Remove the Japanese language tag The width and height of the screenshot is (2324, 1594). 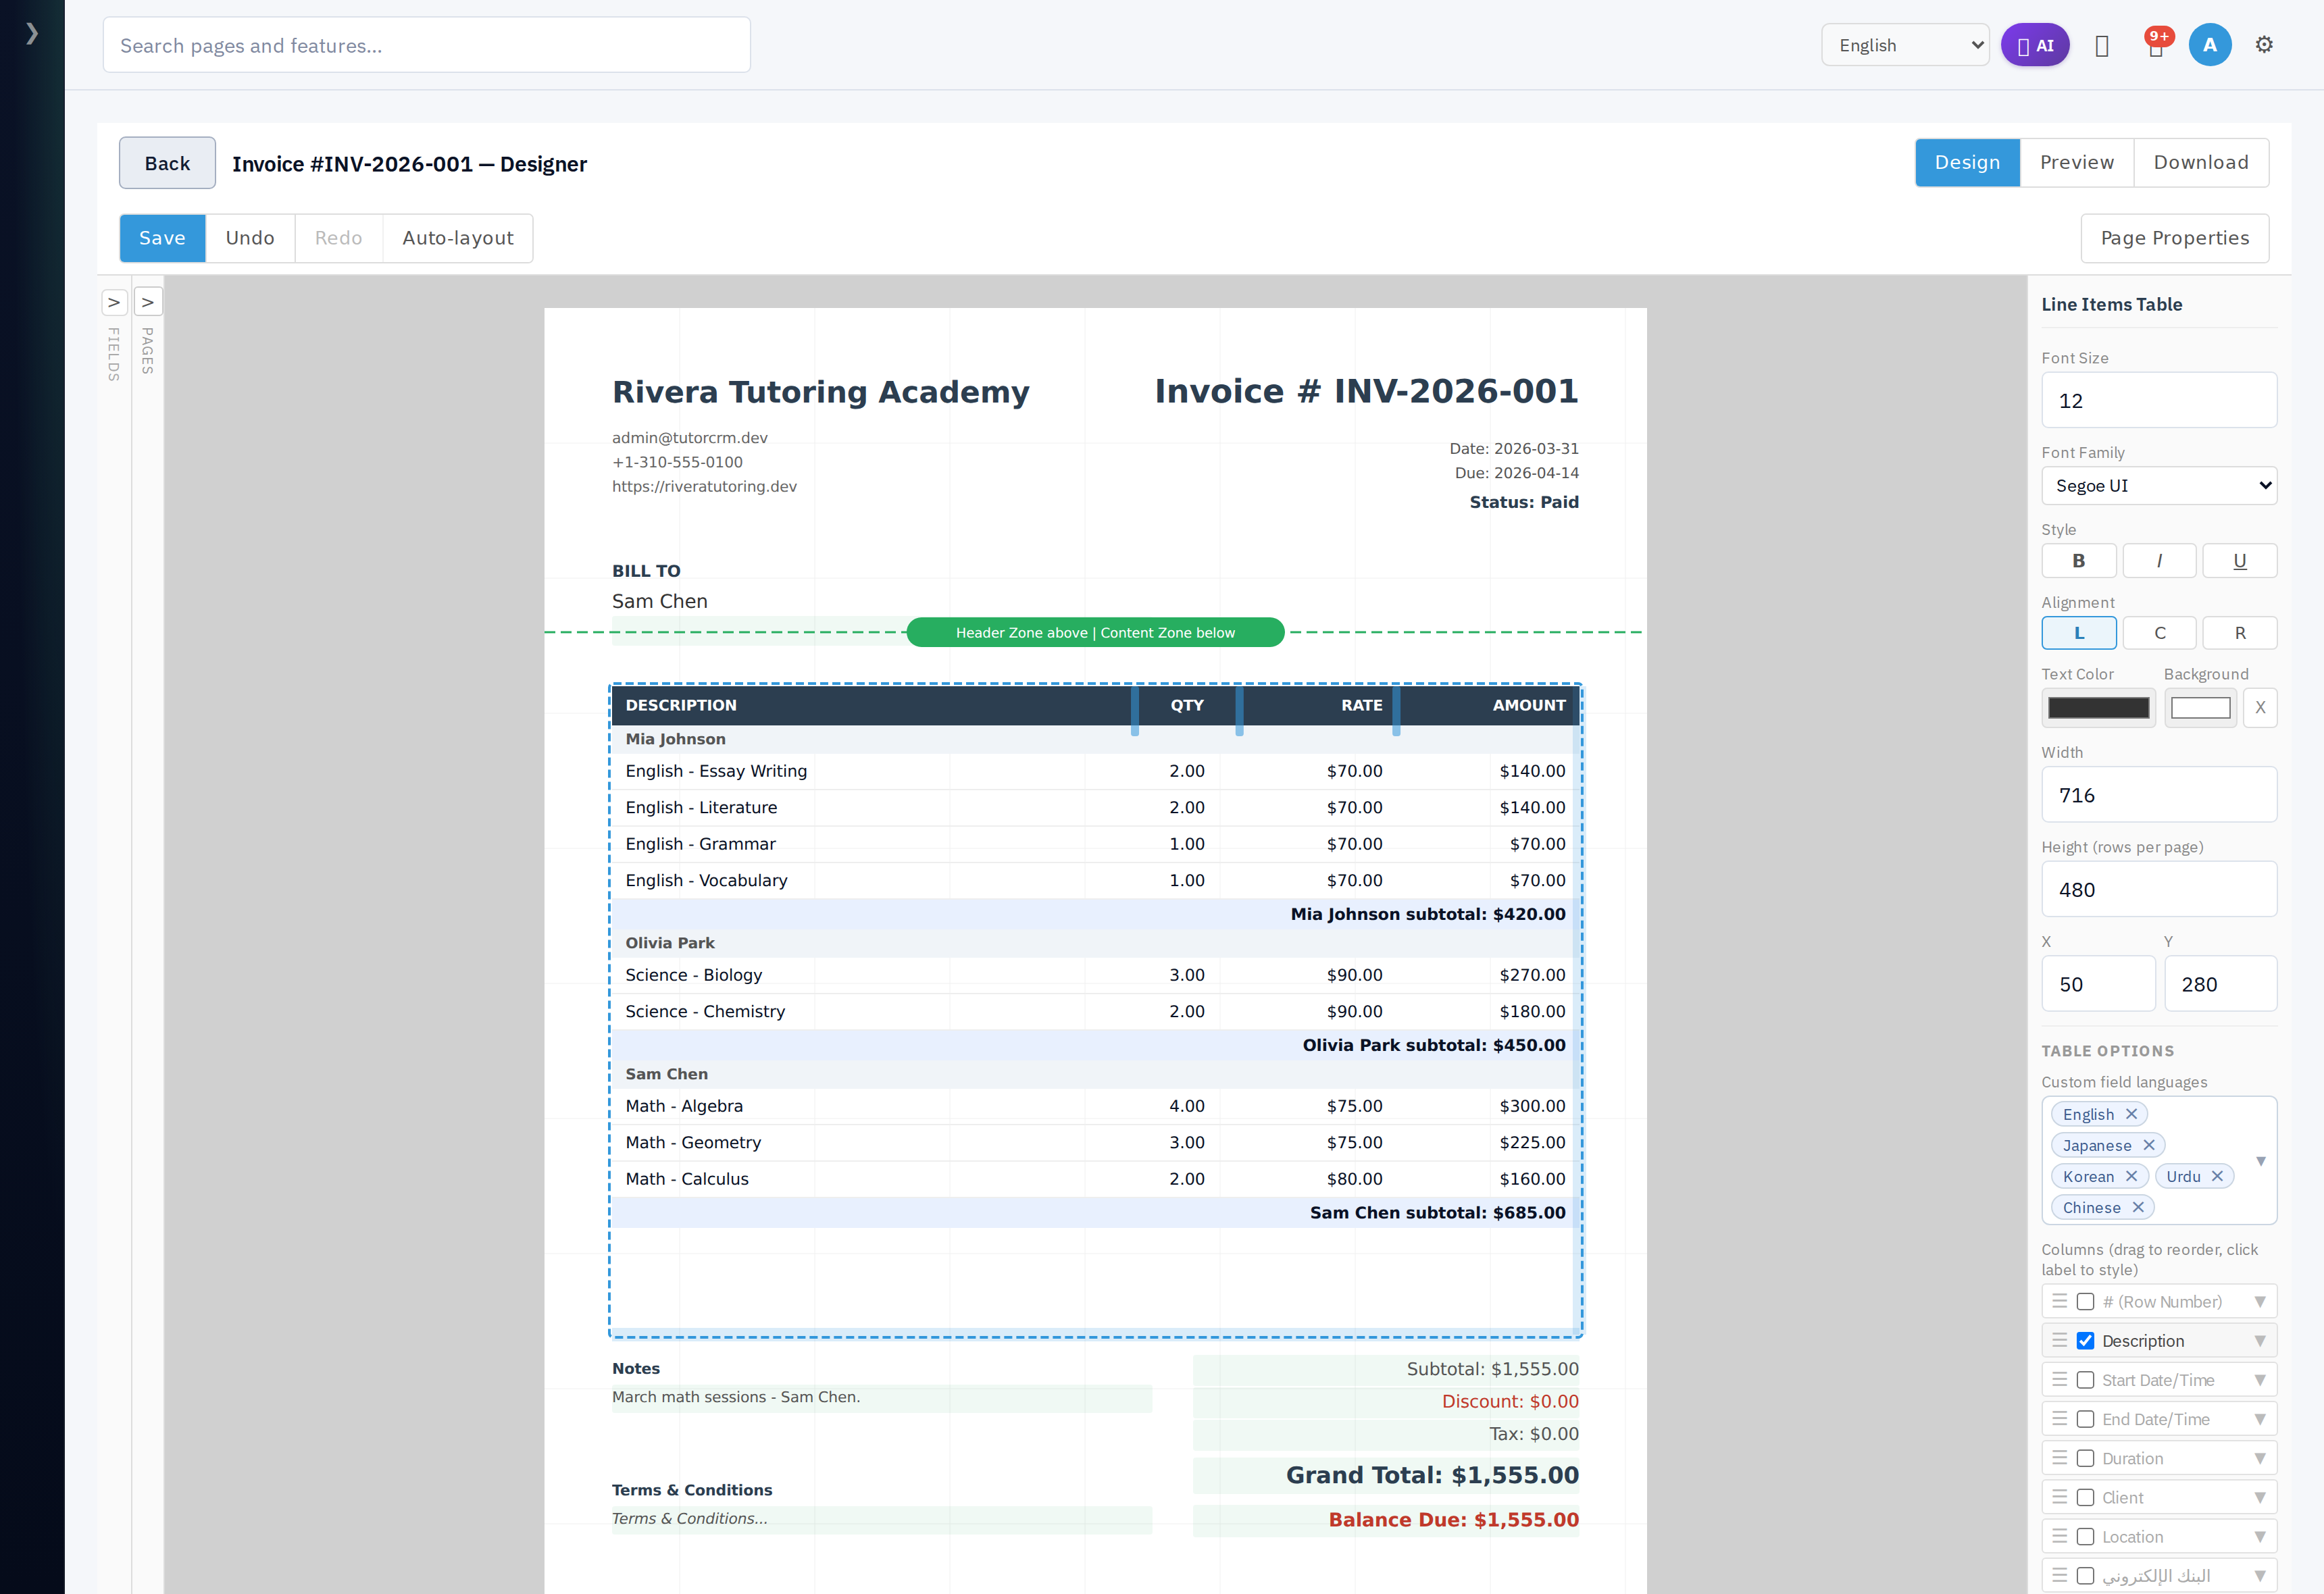(2149, 1145)
